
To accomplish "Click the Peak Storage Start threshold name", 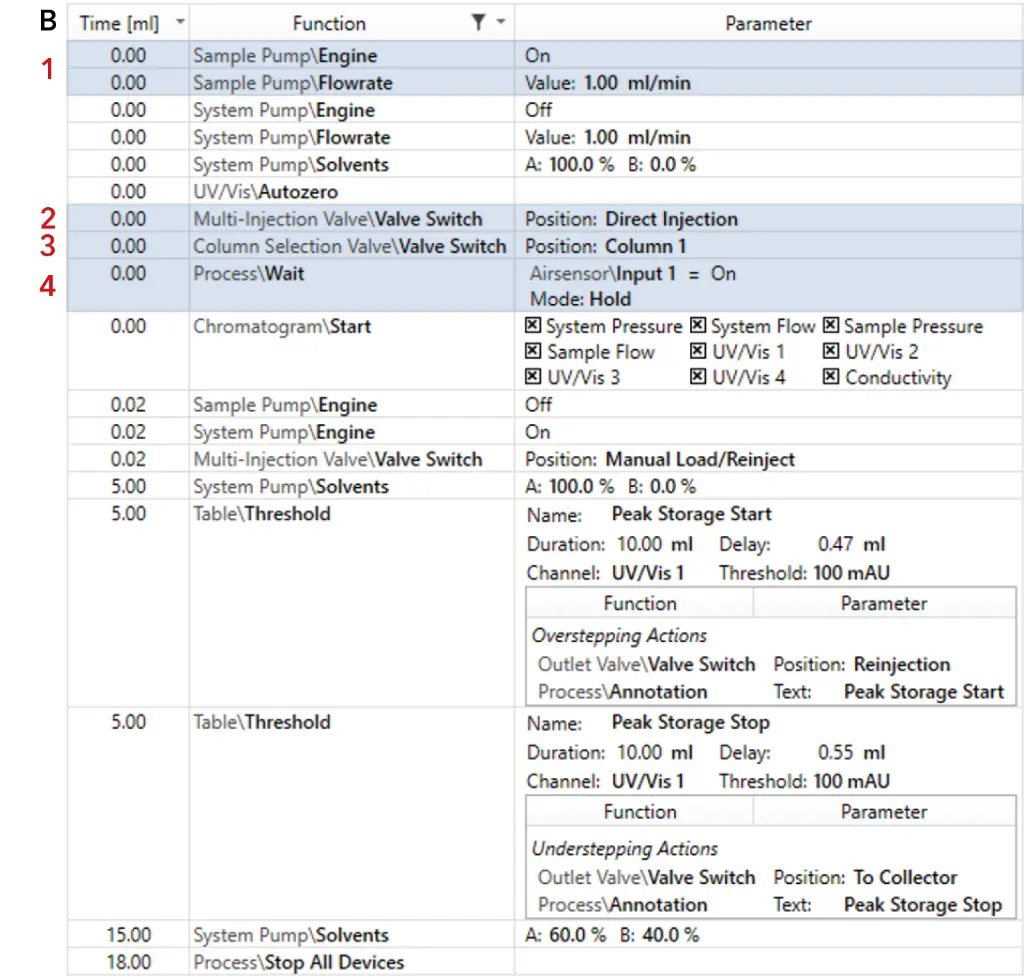I will 691,514.
